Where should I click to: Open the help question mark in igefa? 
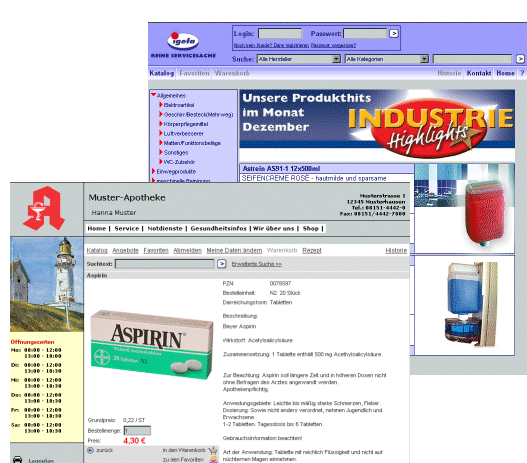(522, 73)
